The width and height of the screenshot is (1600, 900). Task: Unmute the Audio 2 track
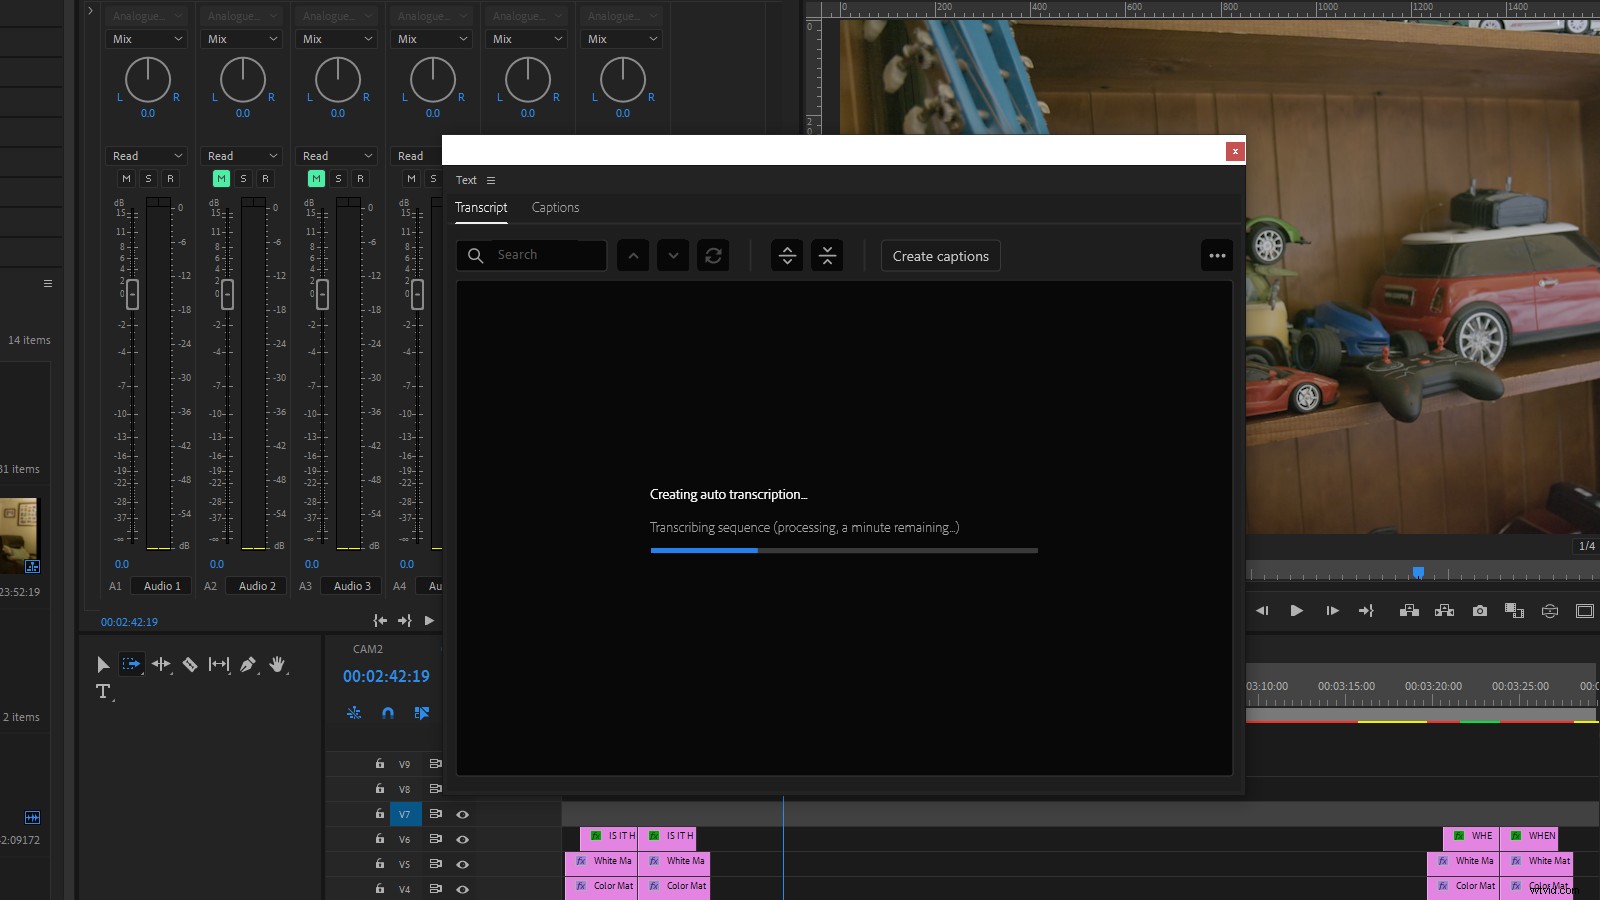point(221,178)
